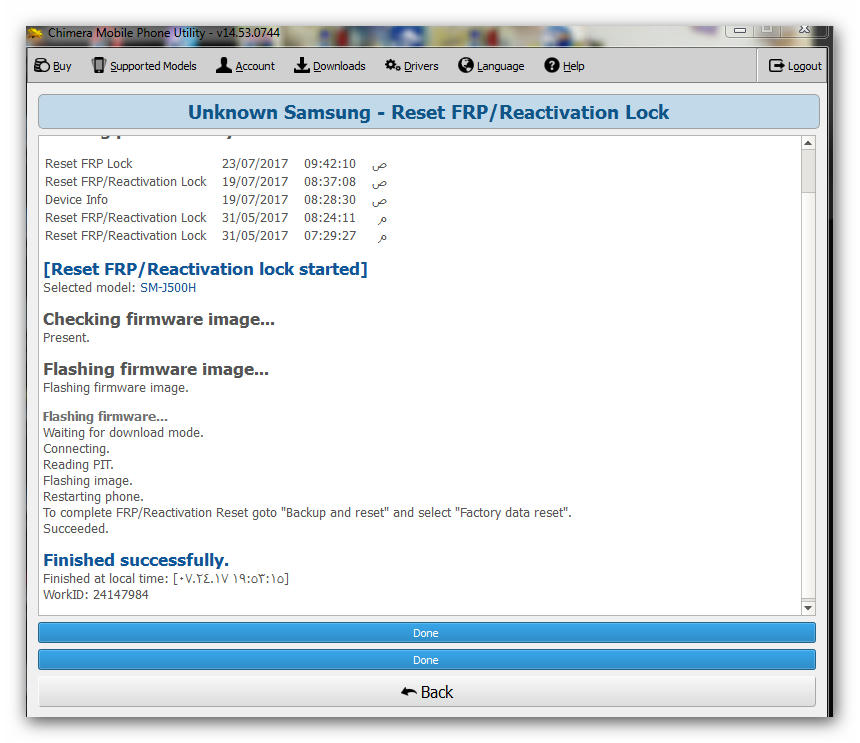Open the Drivers menu
This screenshot has height=743, width=860.
tap(411, 66)
